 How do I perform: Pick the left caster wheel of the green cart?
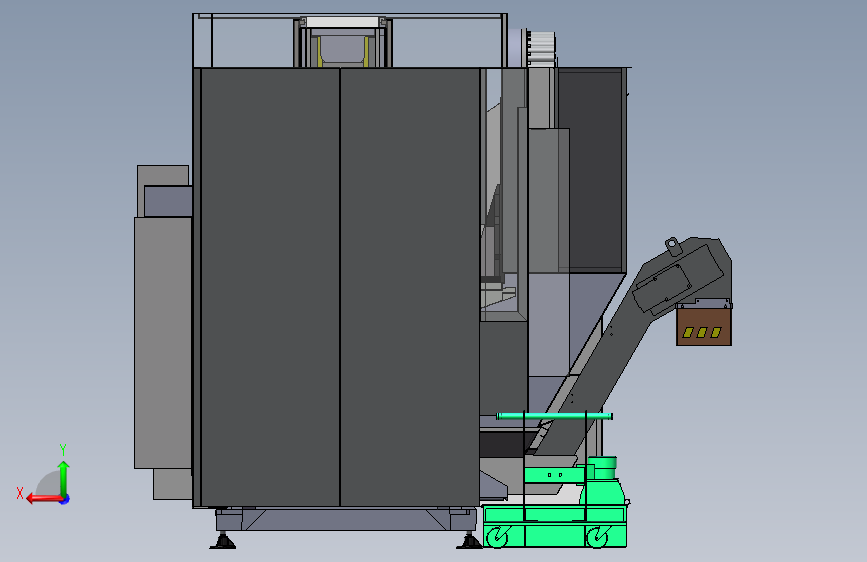click(x=498, y=537)
